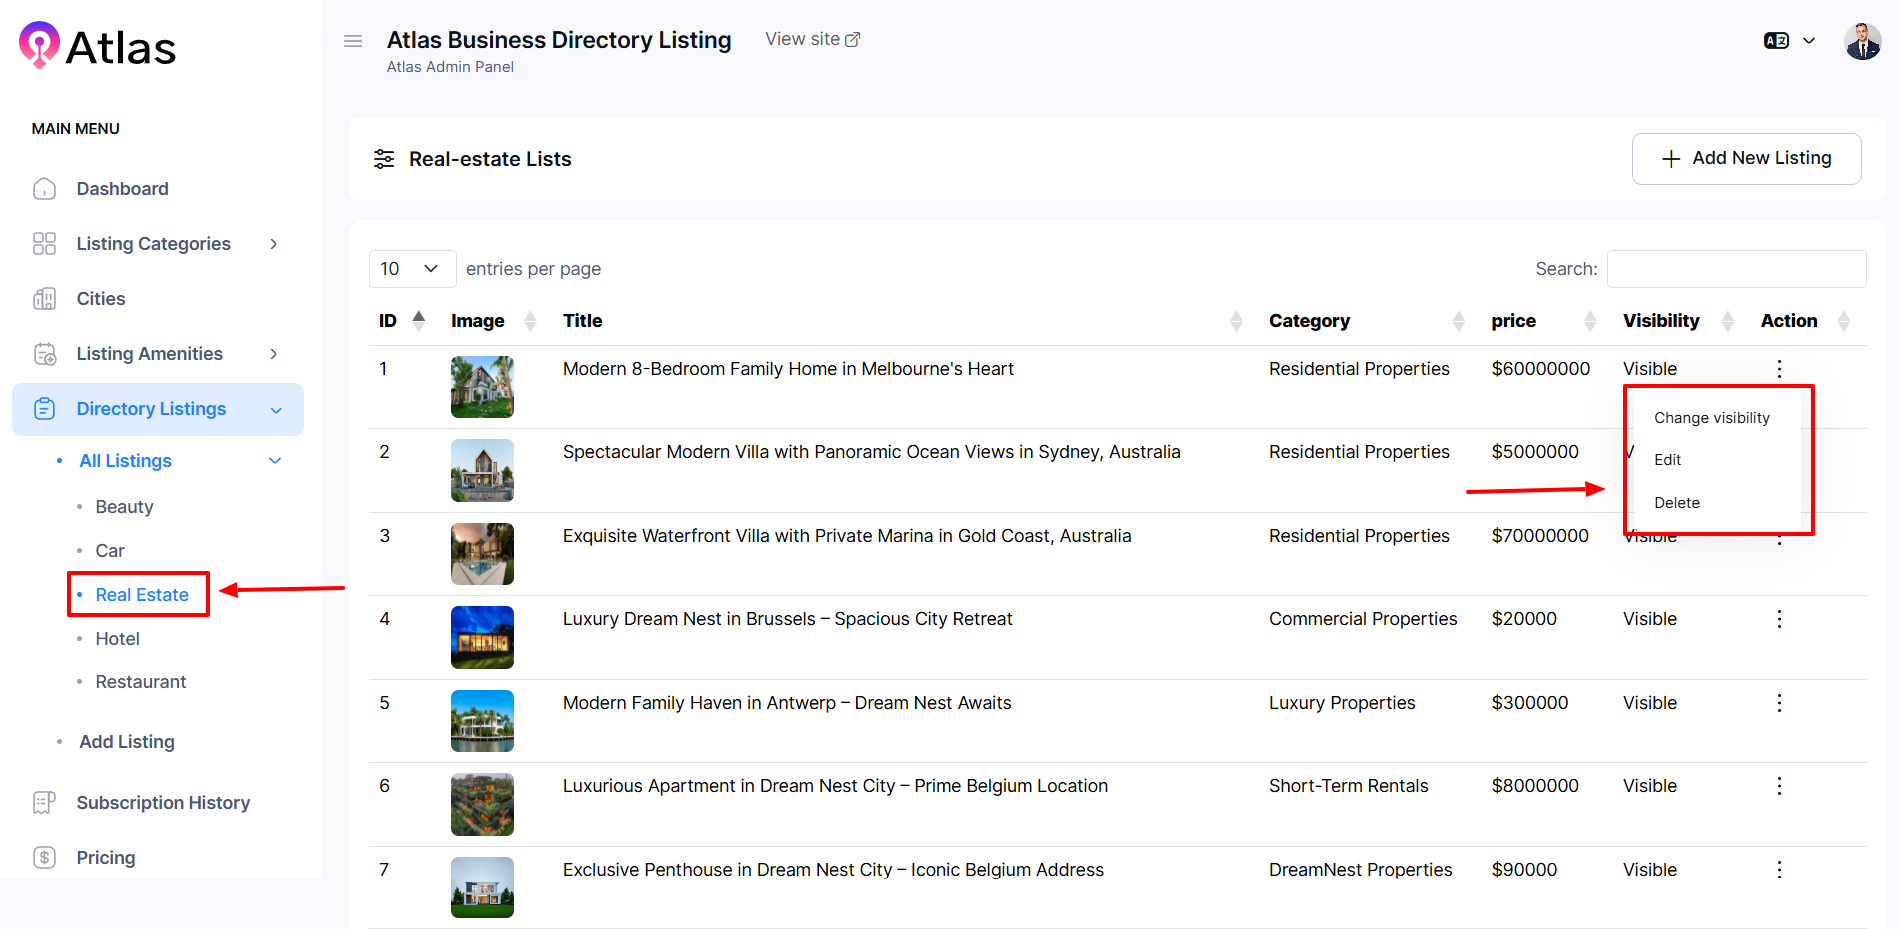
Task: Expand Listing Categories submenu
Action: (273, 244)
